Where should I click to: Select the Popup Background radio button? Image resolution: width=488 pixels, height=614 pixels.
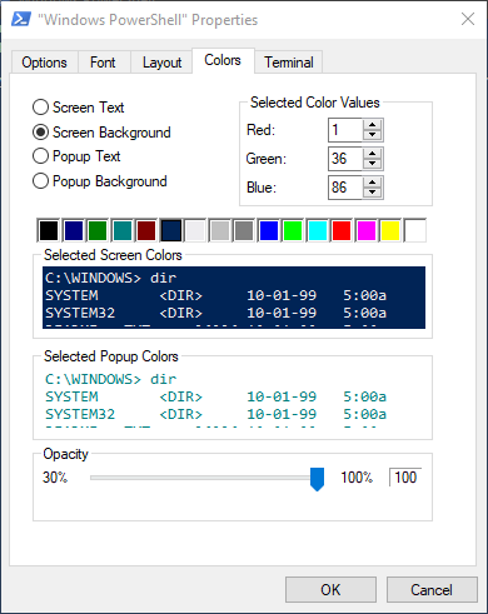coord(40,181)
